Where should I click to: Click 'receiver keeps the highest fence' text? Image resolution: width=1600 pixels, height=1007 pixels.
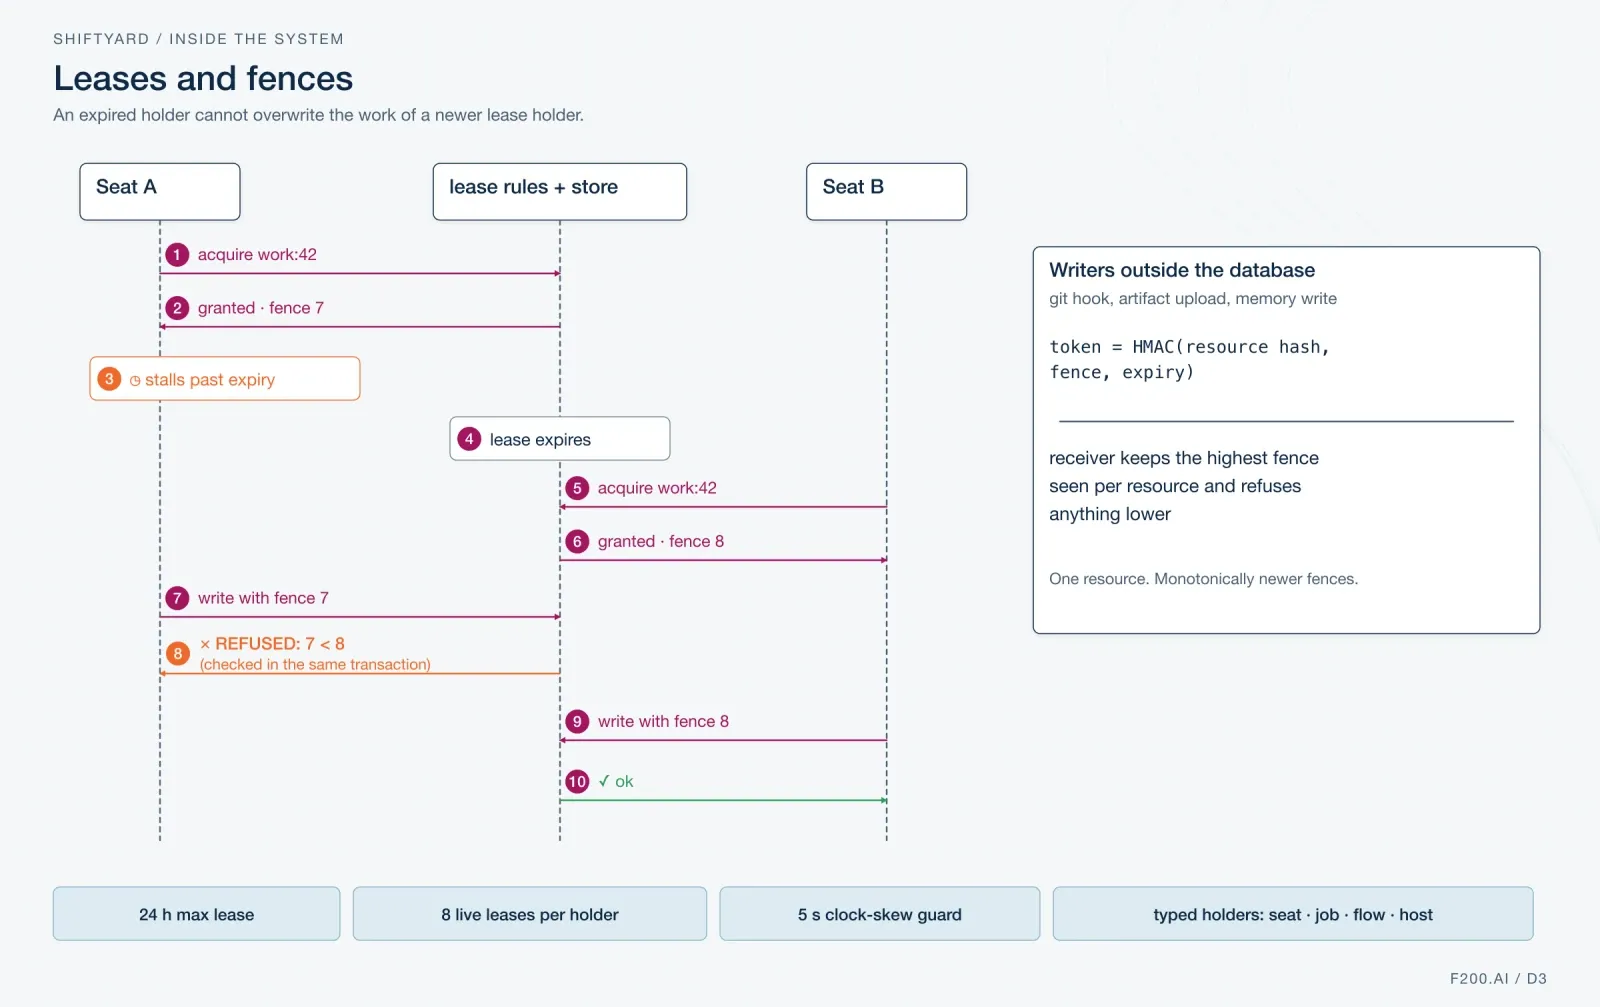pos(1184,458)
